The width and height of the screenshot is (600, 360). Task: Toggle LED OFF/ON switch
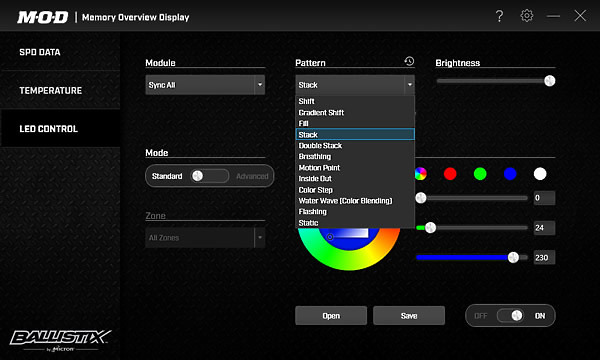tap(510, 316)
